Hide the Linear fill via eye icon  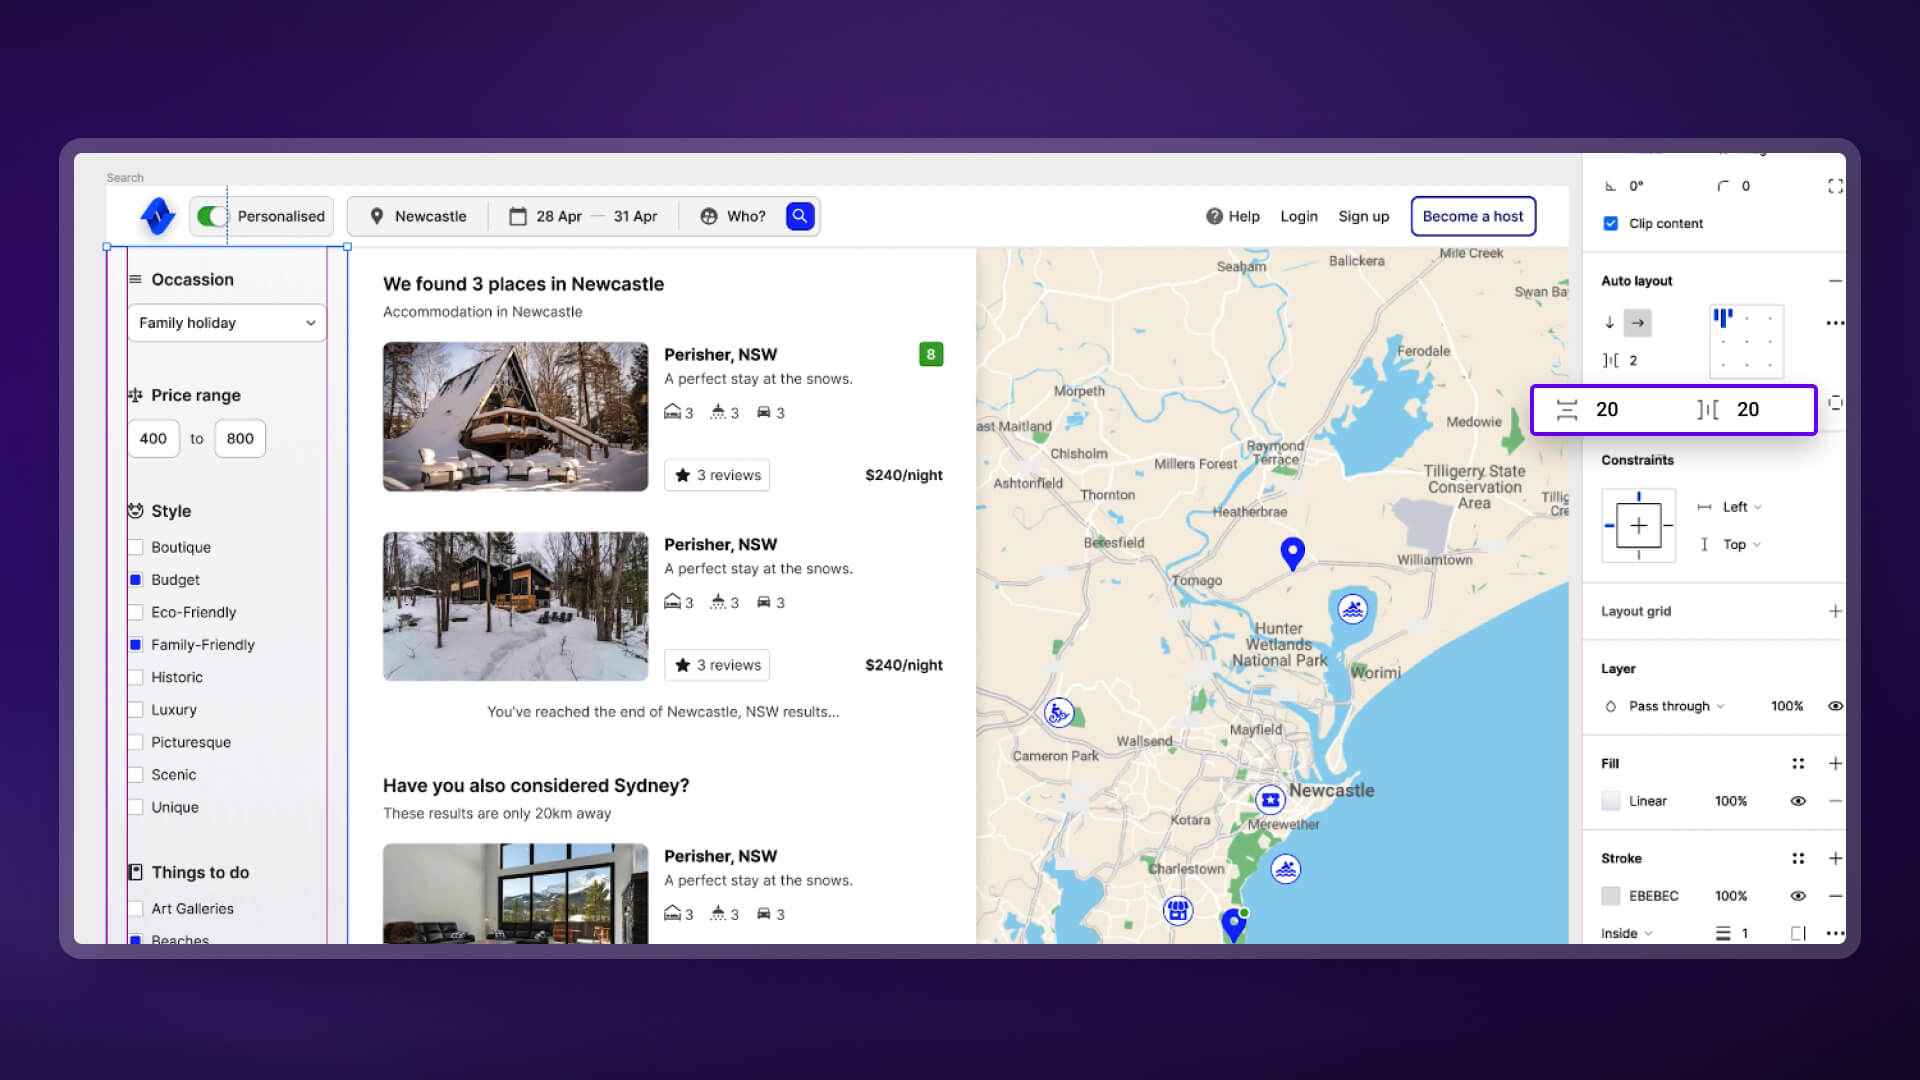[1798, 801]
